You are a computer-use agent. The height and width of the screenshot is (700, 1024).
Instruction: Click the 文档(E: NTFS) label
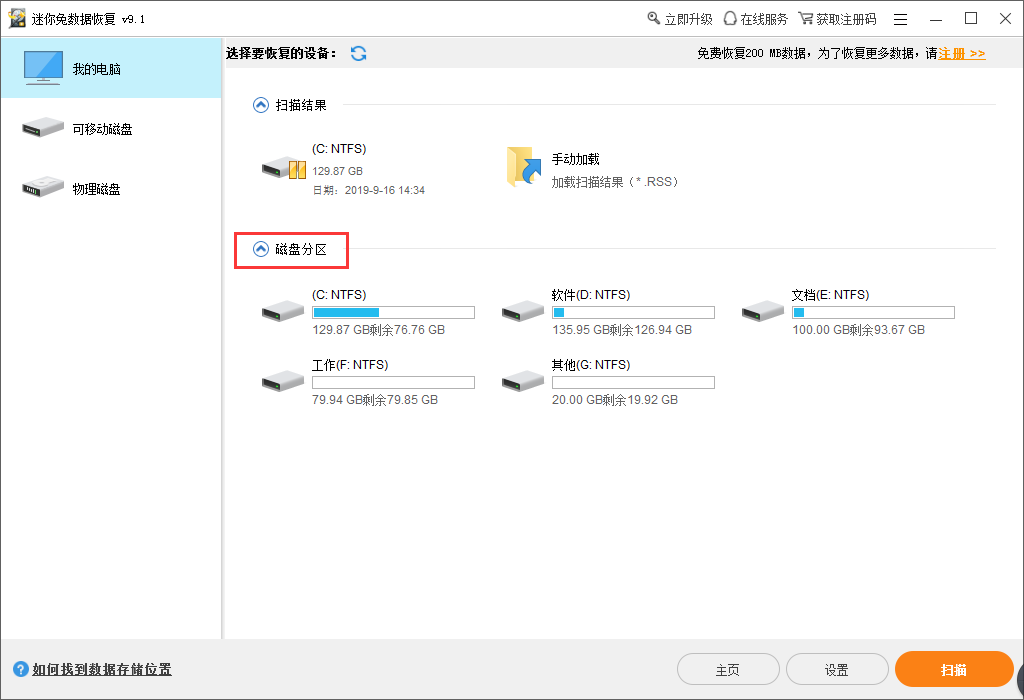[830, 294]
